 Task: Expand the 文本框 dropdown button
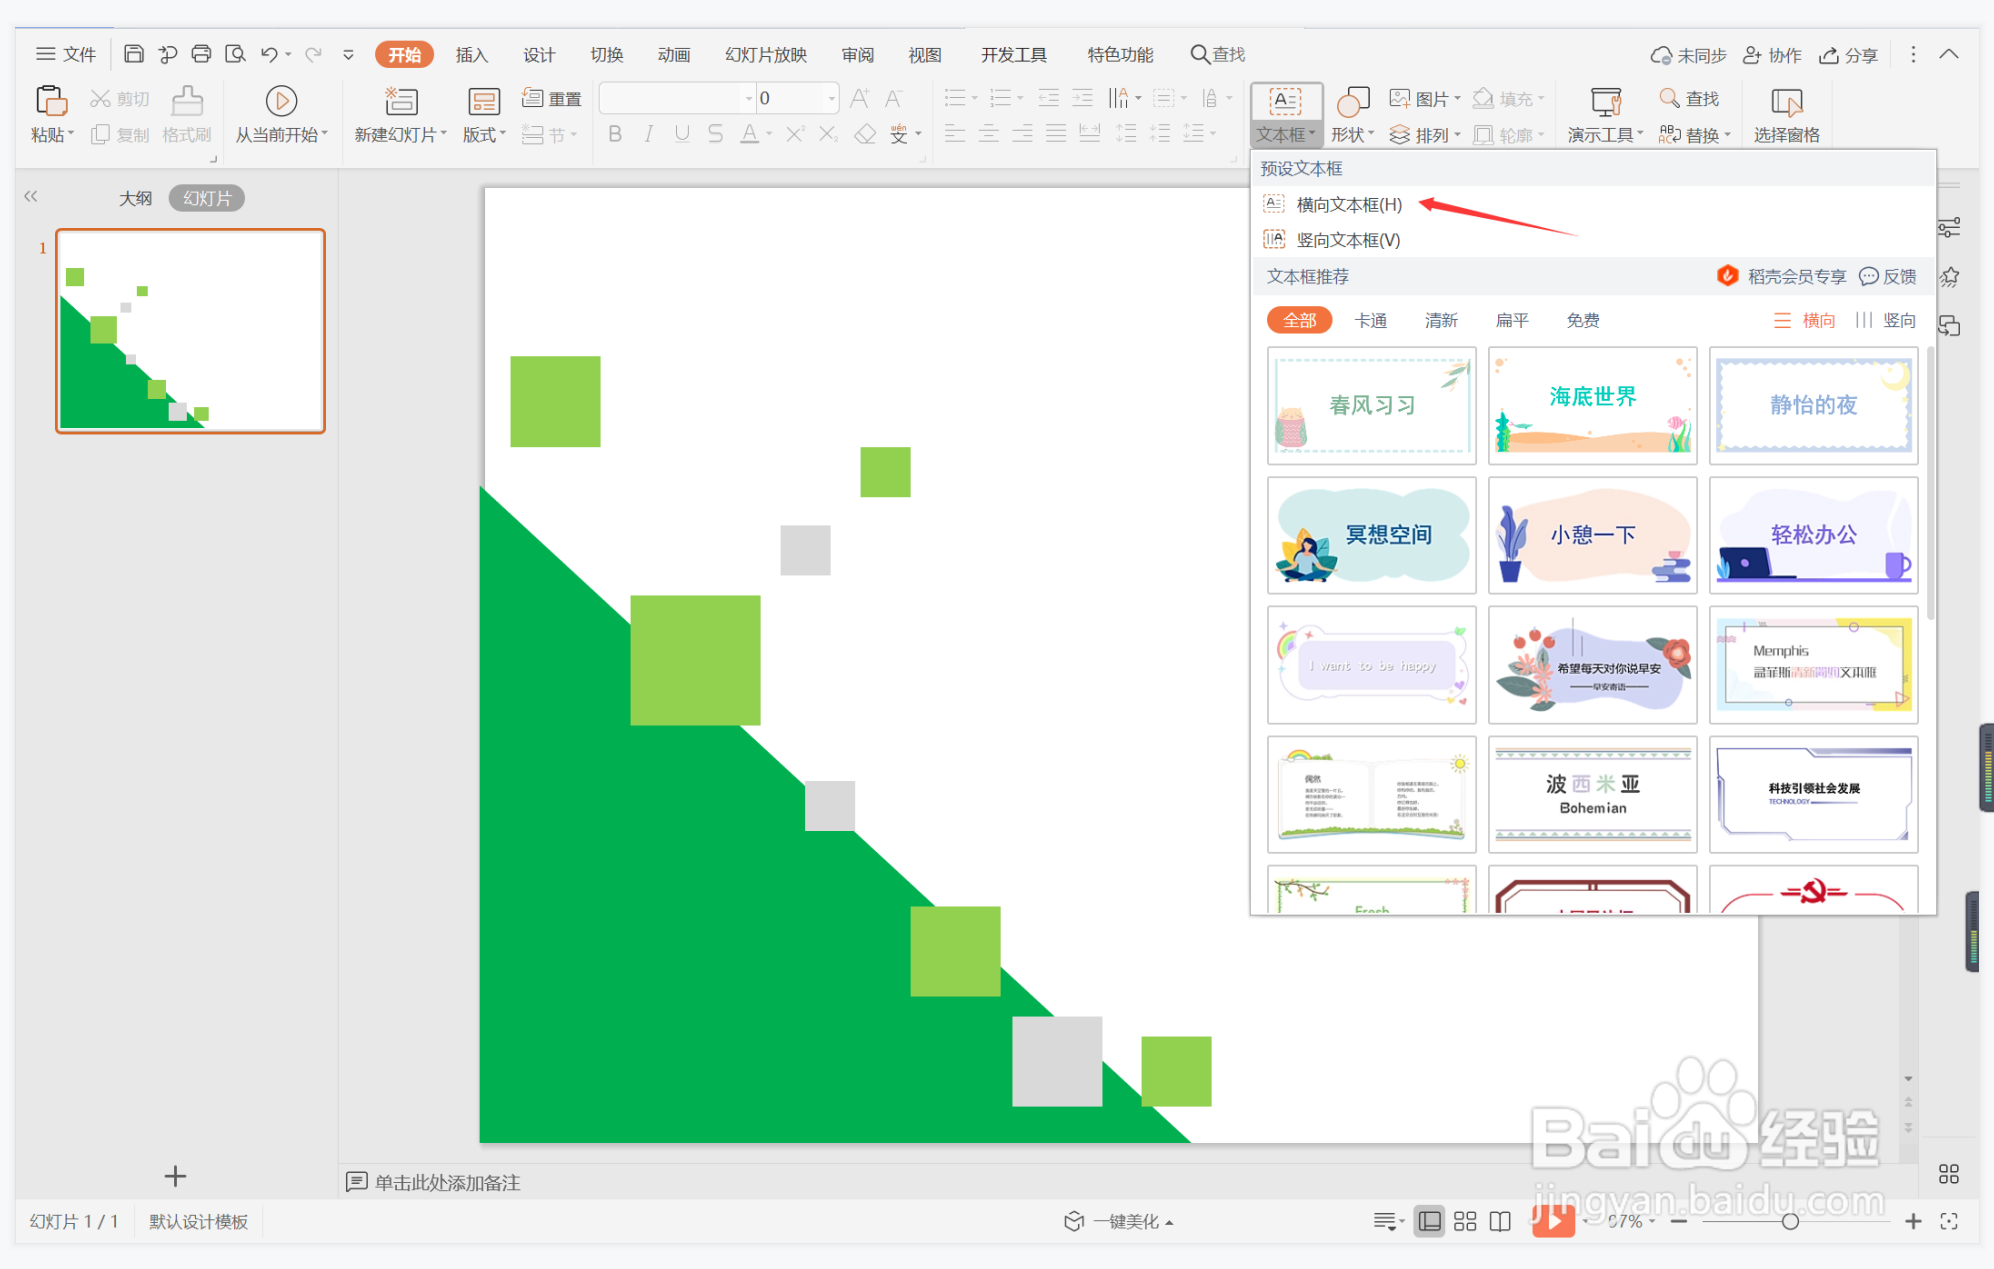pyautogui.click(x=1286, y=134)
